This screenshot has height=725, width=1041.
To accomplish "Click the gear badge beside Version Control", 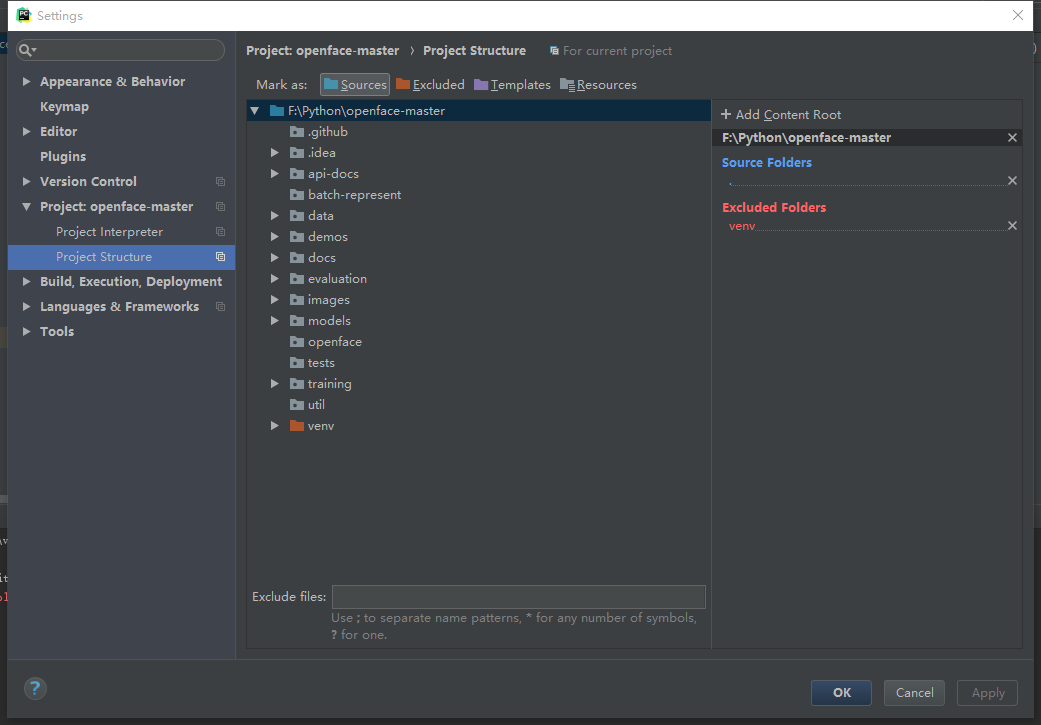I will pos(222,181).
